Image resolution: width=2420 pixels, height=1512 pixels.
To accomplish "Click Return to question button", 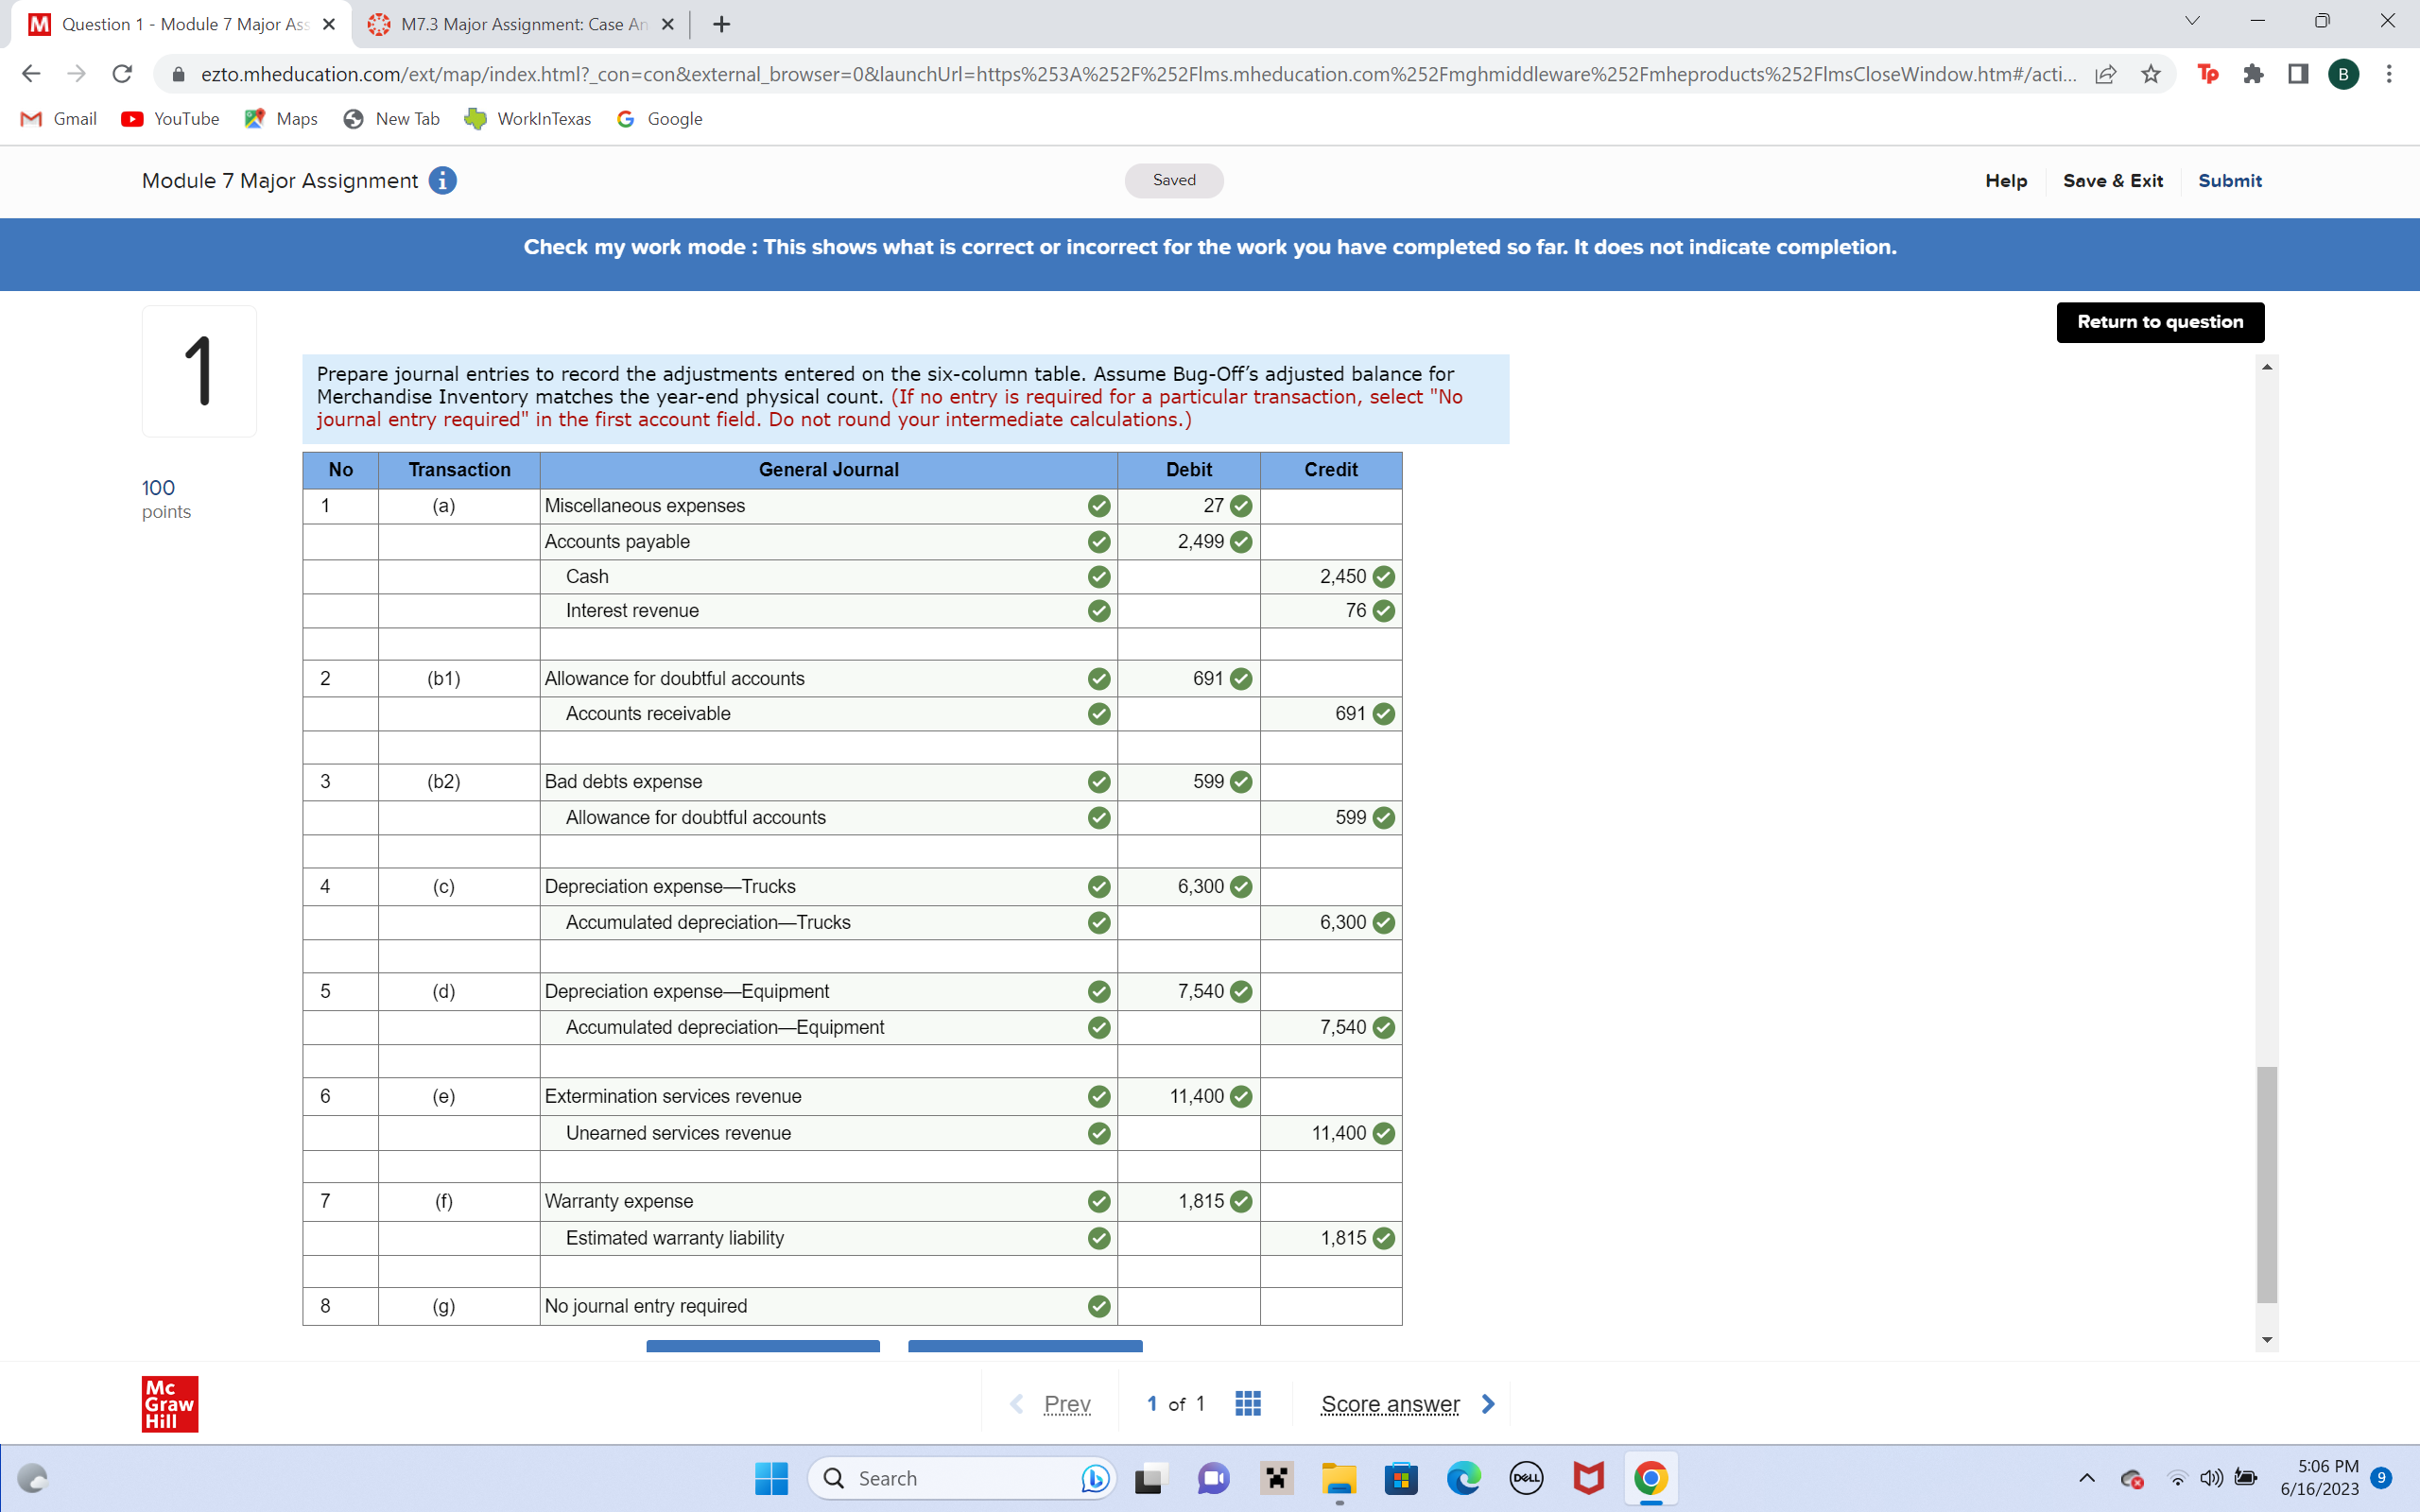I will (x=2160, y=322).
